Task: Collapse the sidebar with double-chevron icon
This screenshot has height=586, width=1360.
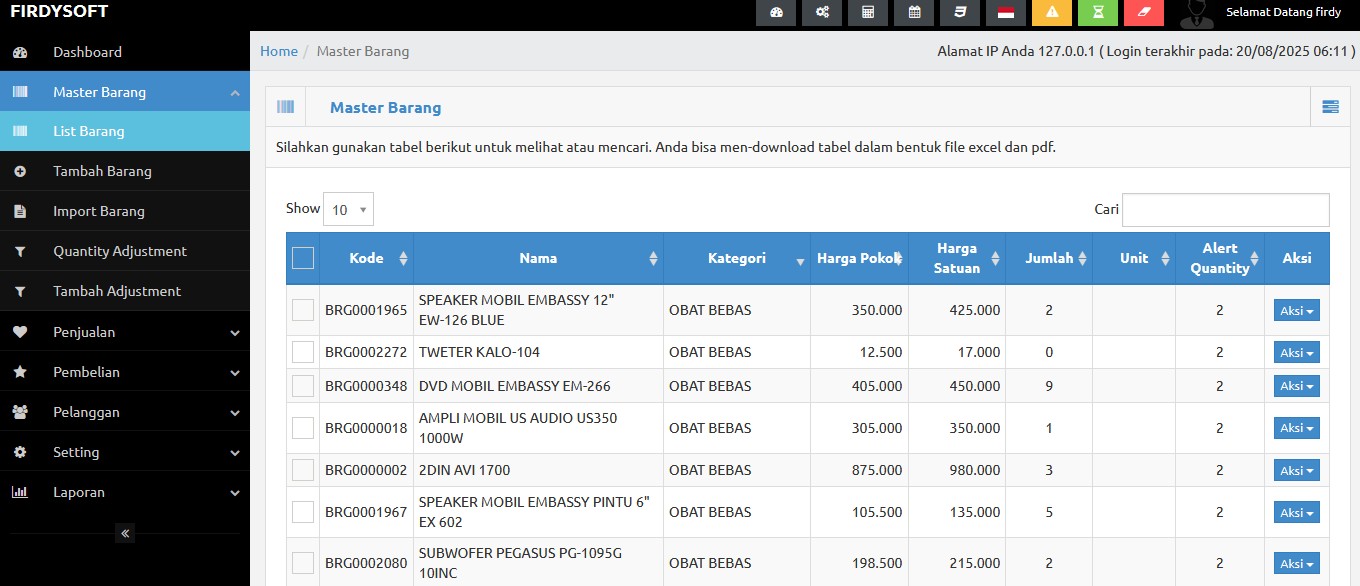Action: [x=125, y=533]
